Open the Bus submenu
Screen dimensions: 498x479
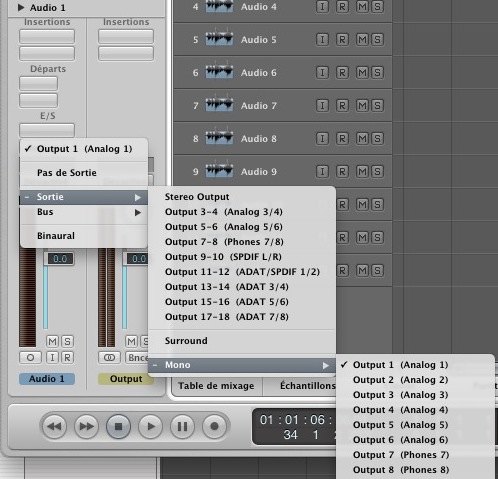click(84, 212)
